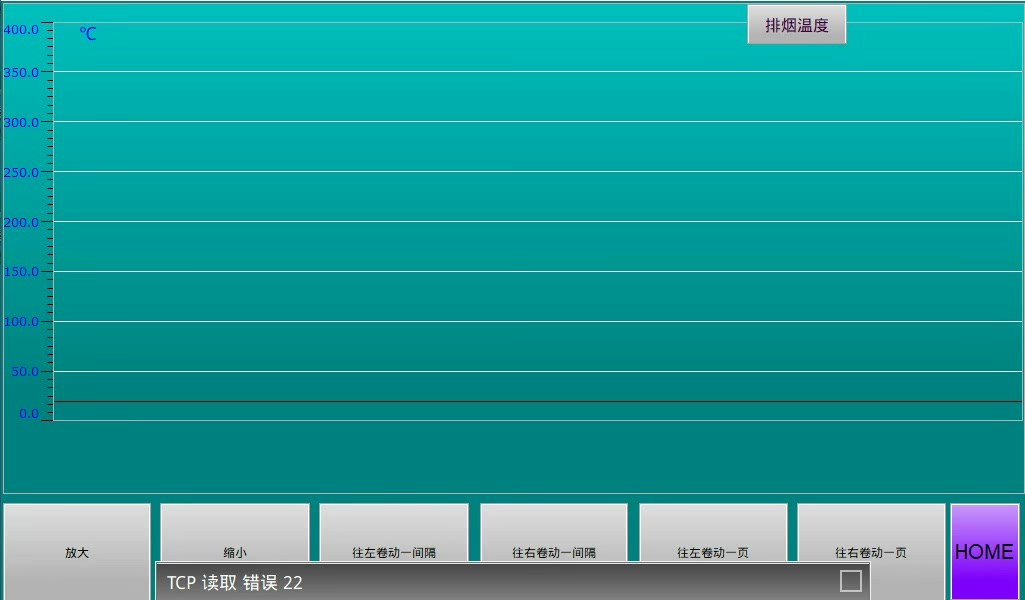Select the 150.0 axis label
Image resolution: width=1025 pixels, height=600 pixels.
pos(21,272)
